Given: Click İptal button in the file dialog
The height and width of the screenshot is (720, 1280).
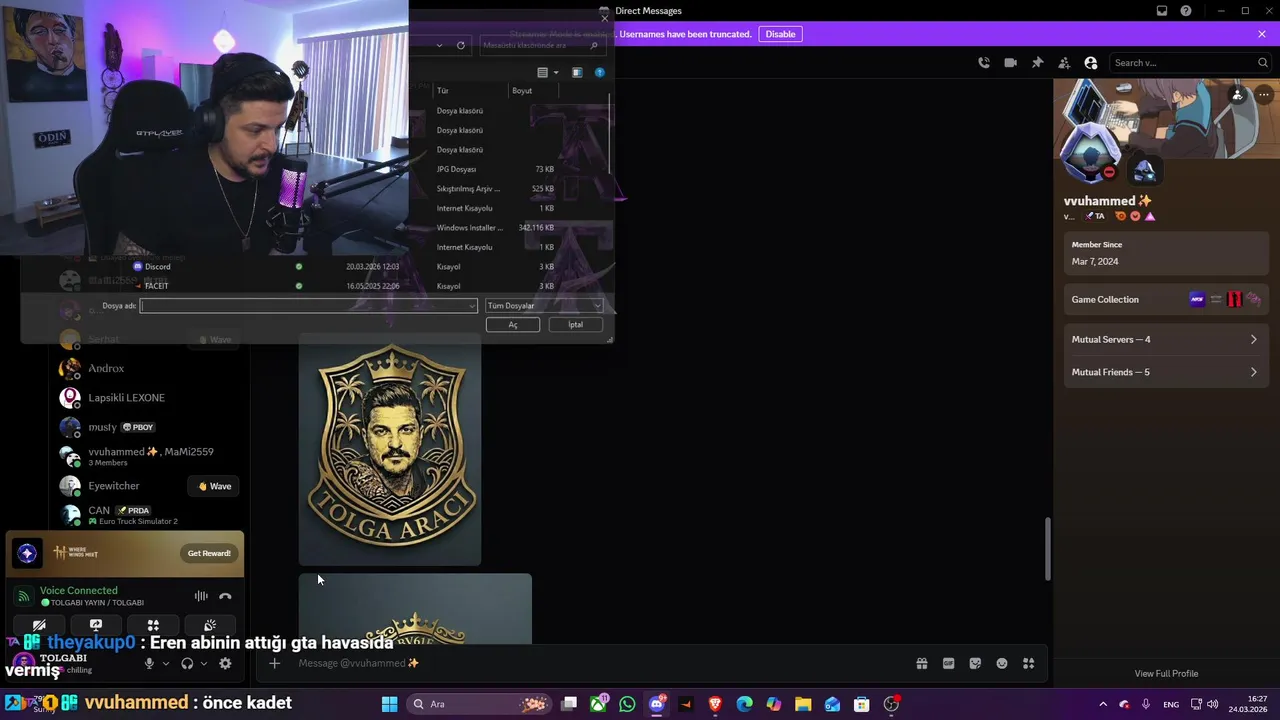Looking at the screenshot, I should tap(576, 324).
